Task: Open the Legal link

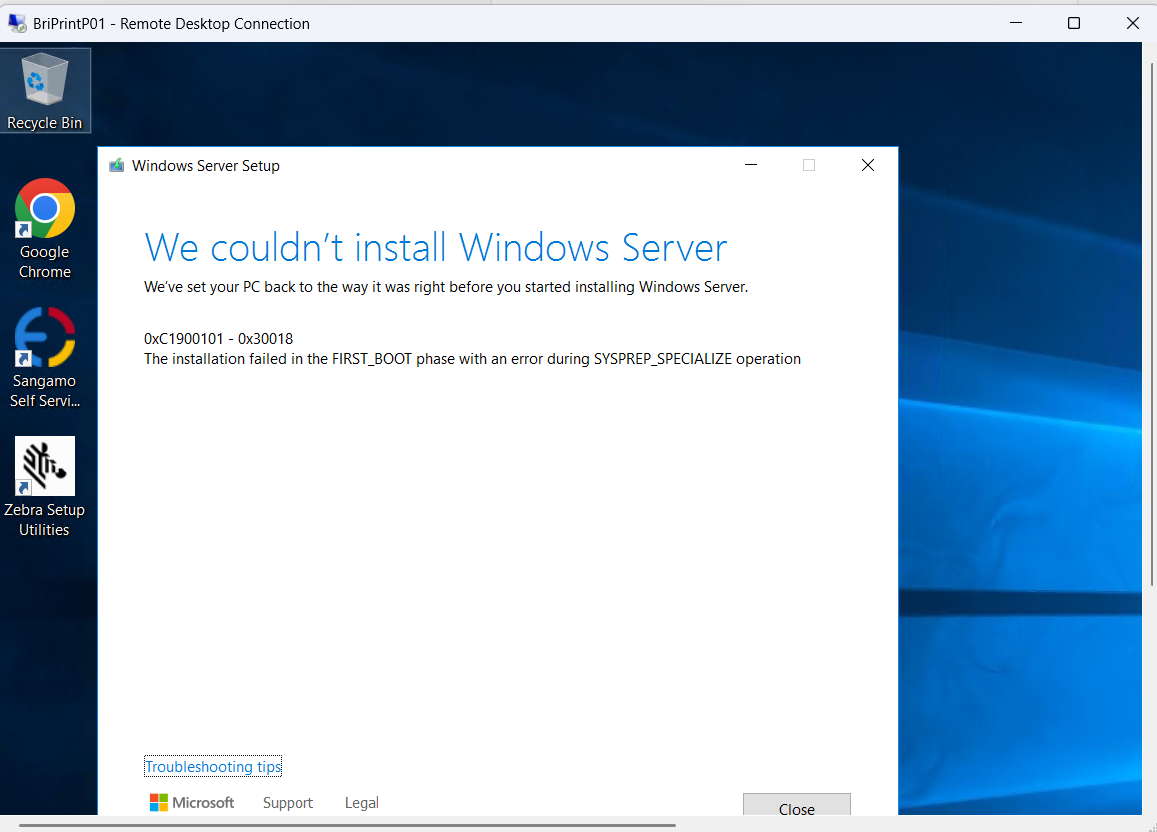Action: coord(362,802)
